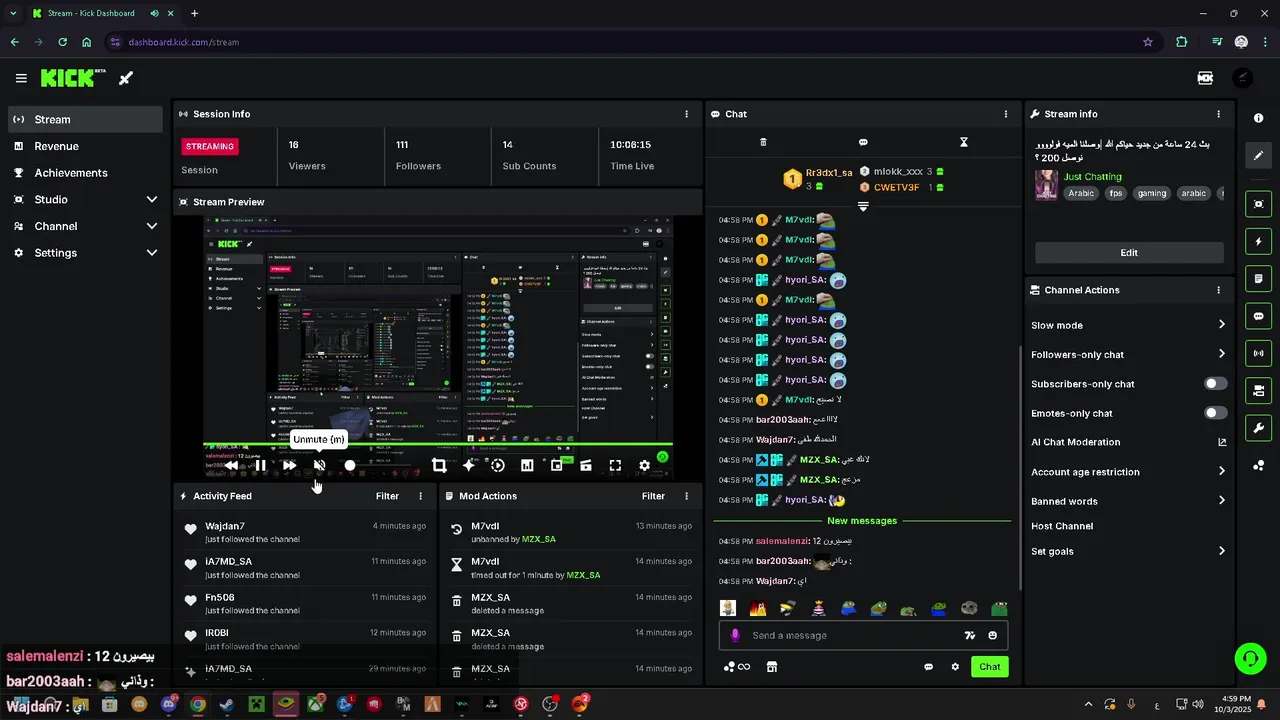The width and height of the screenshot is (1280, 720).
Task: Open Followers-only chat options arrow
Action: pyautogui.click(x=1222, y=354)
